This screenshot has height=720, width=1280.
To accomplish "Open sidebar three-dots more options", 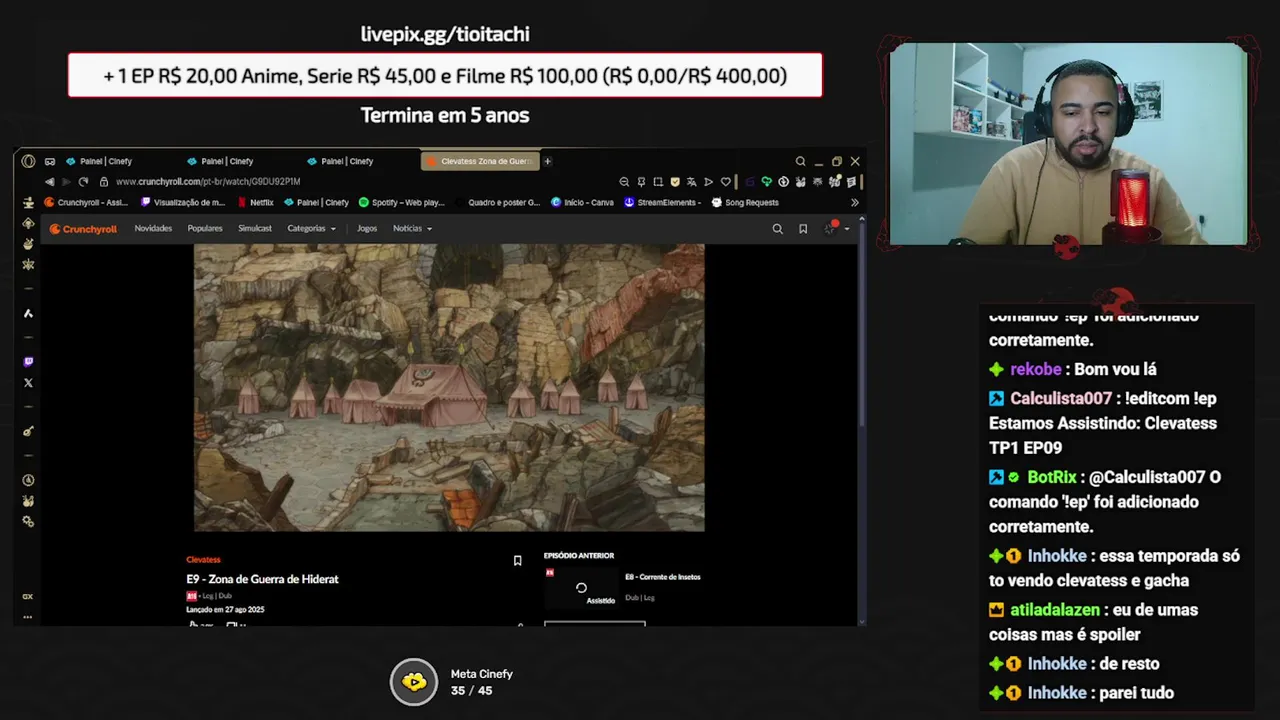I will click(28, 617).
